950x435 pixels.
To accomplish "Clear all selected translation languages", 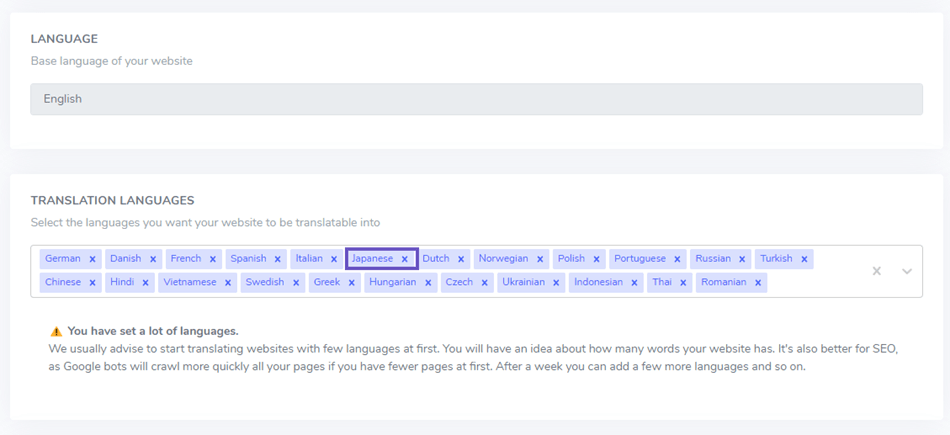I will point(876,271).
